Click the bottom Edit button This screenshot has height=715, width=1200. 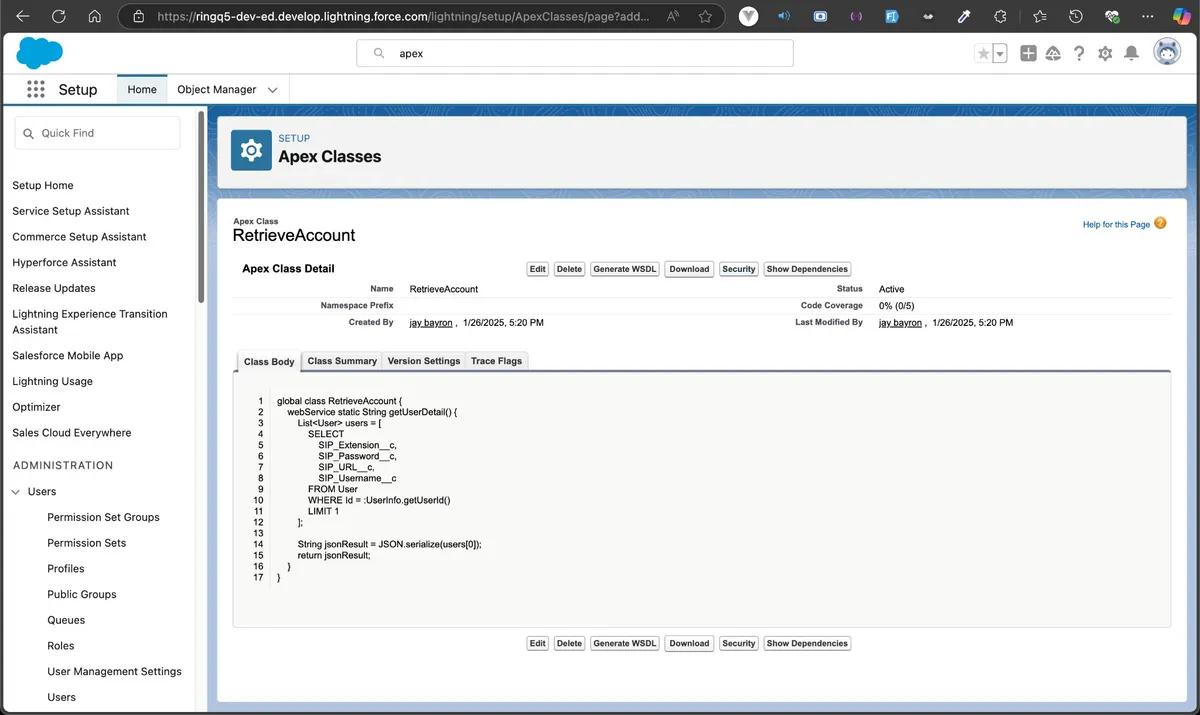(538, 643)
